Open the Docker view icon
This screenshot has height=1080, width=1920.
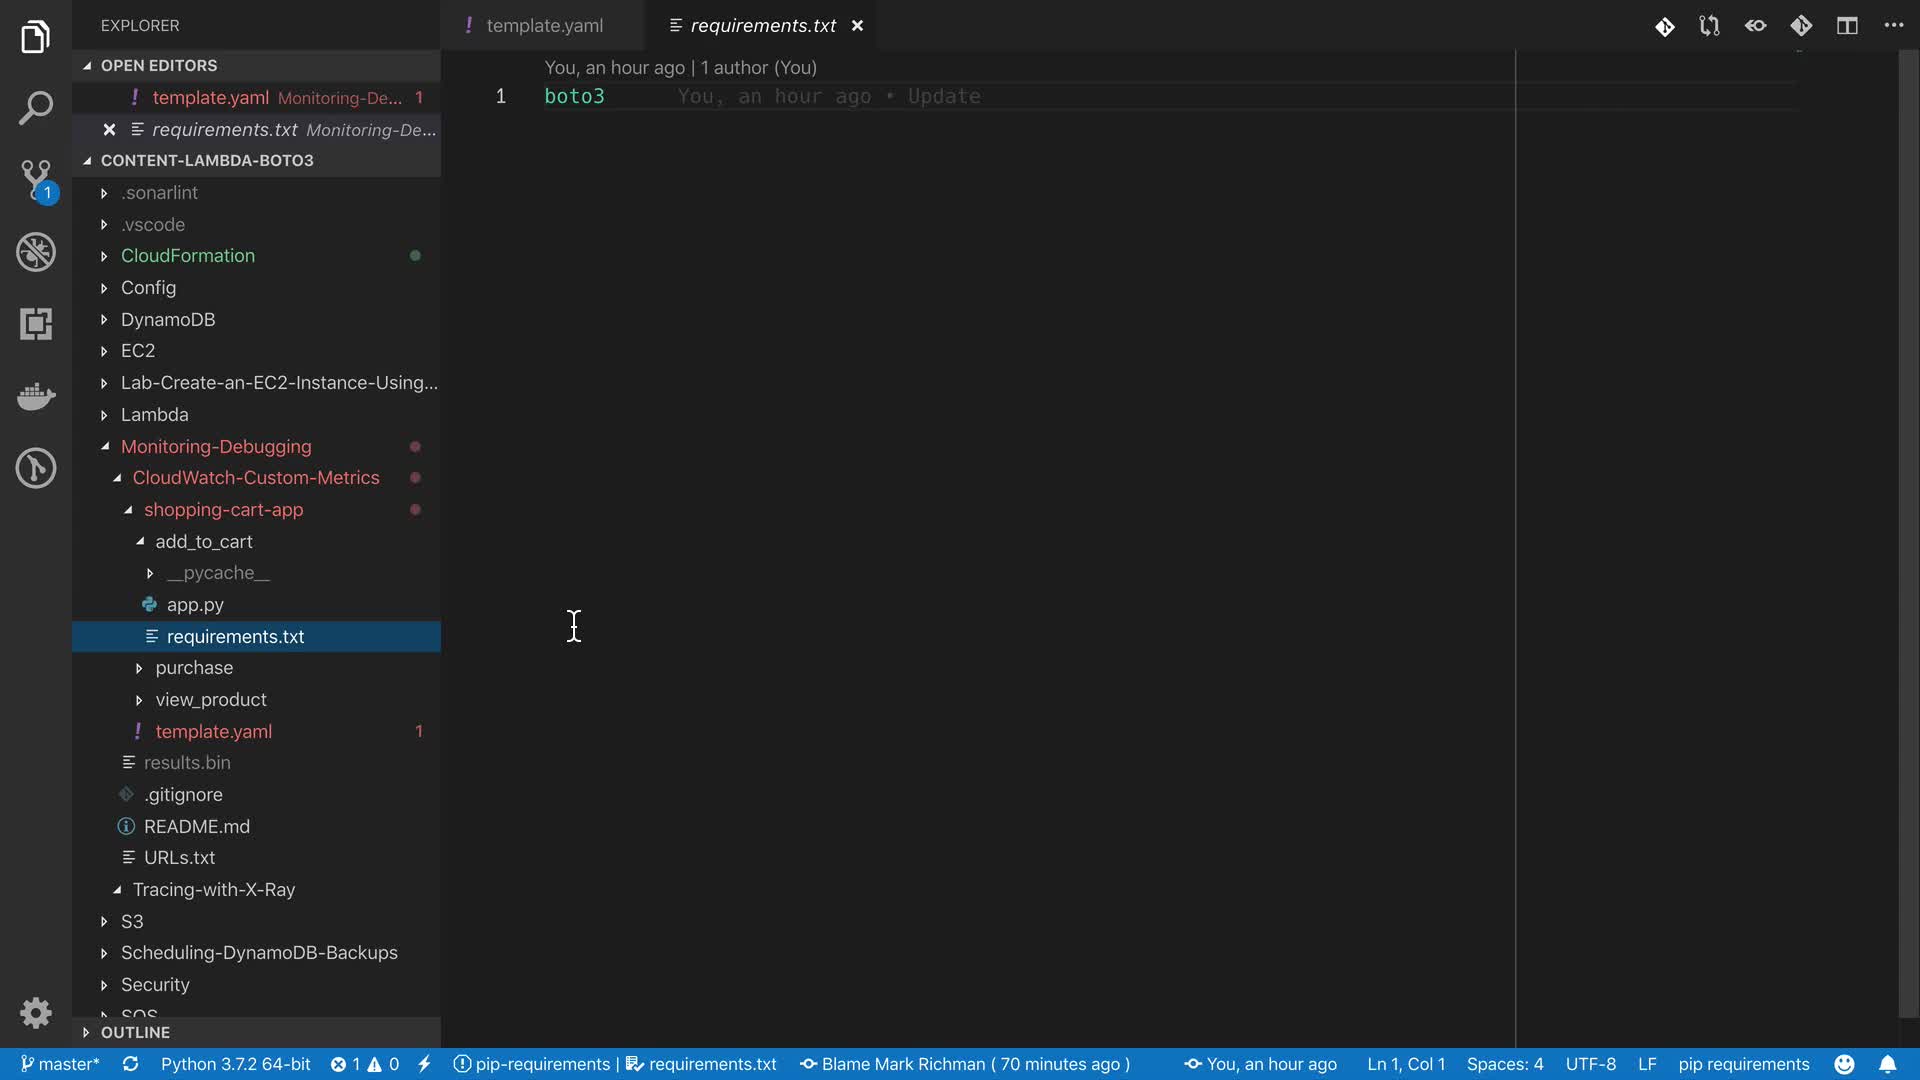point(36,396)
